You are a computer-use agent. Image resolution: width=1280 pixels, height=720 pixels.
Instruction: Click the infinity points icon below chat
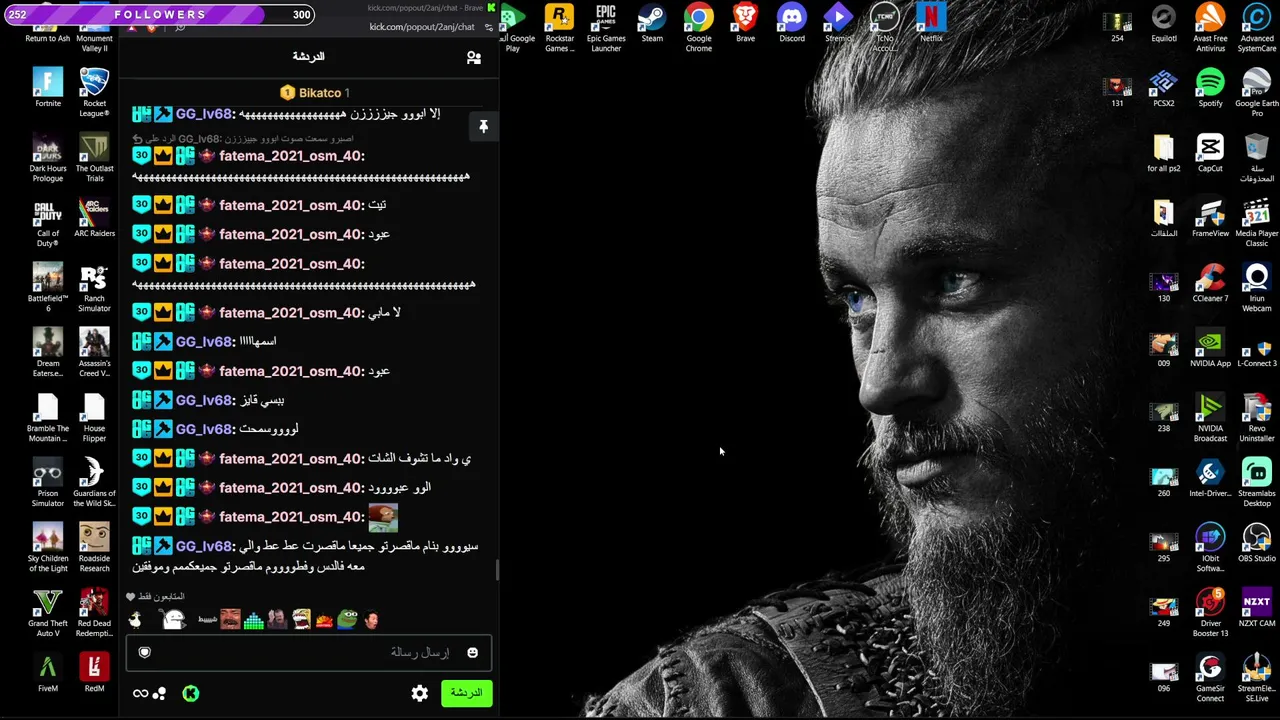coord(141,693)
